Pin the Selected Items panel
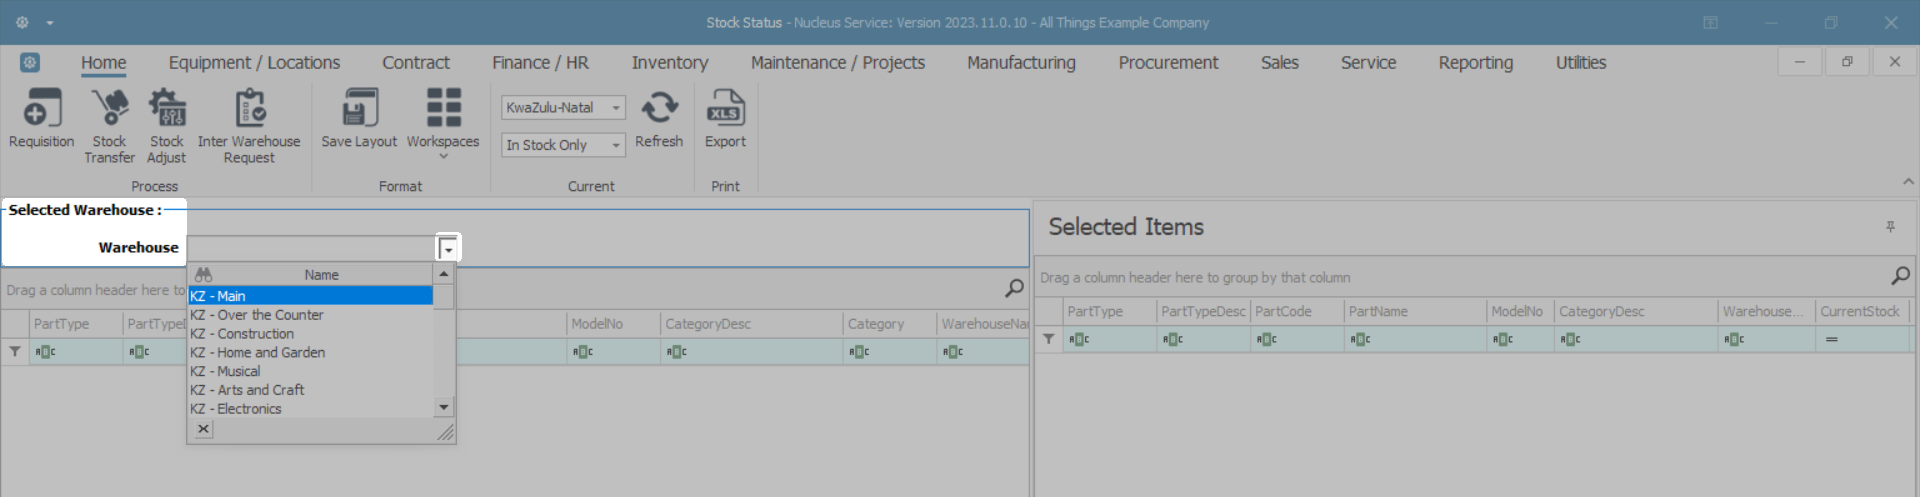The width and height of the screenshot is (1920, 497). click(1890, 227)
